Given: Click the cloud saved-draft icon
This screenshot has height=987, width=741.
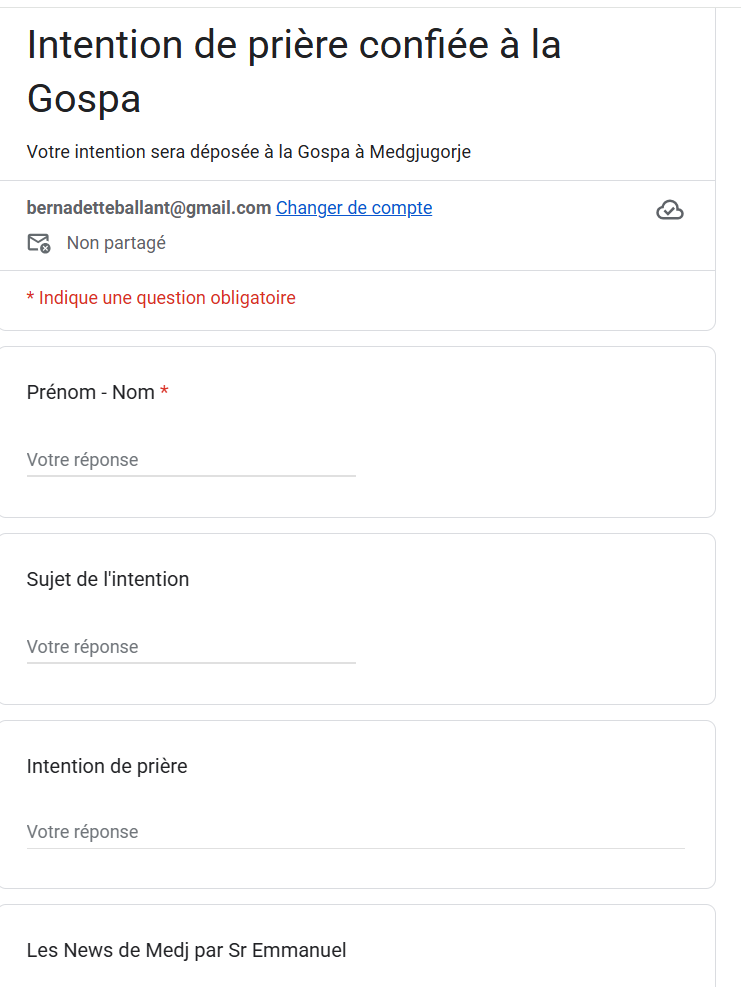Looking at the screenshot, I should pos(669,209).
